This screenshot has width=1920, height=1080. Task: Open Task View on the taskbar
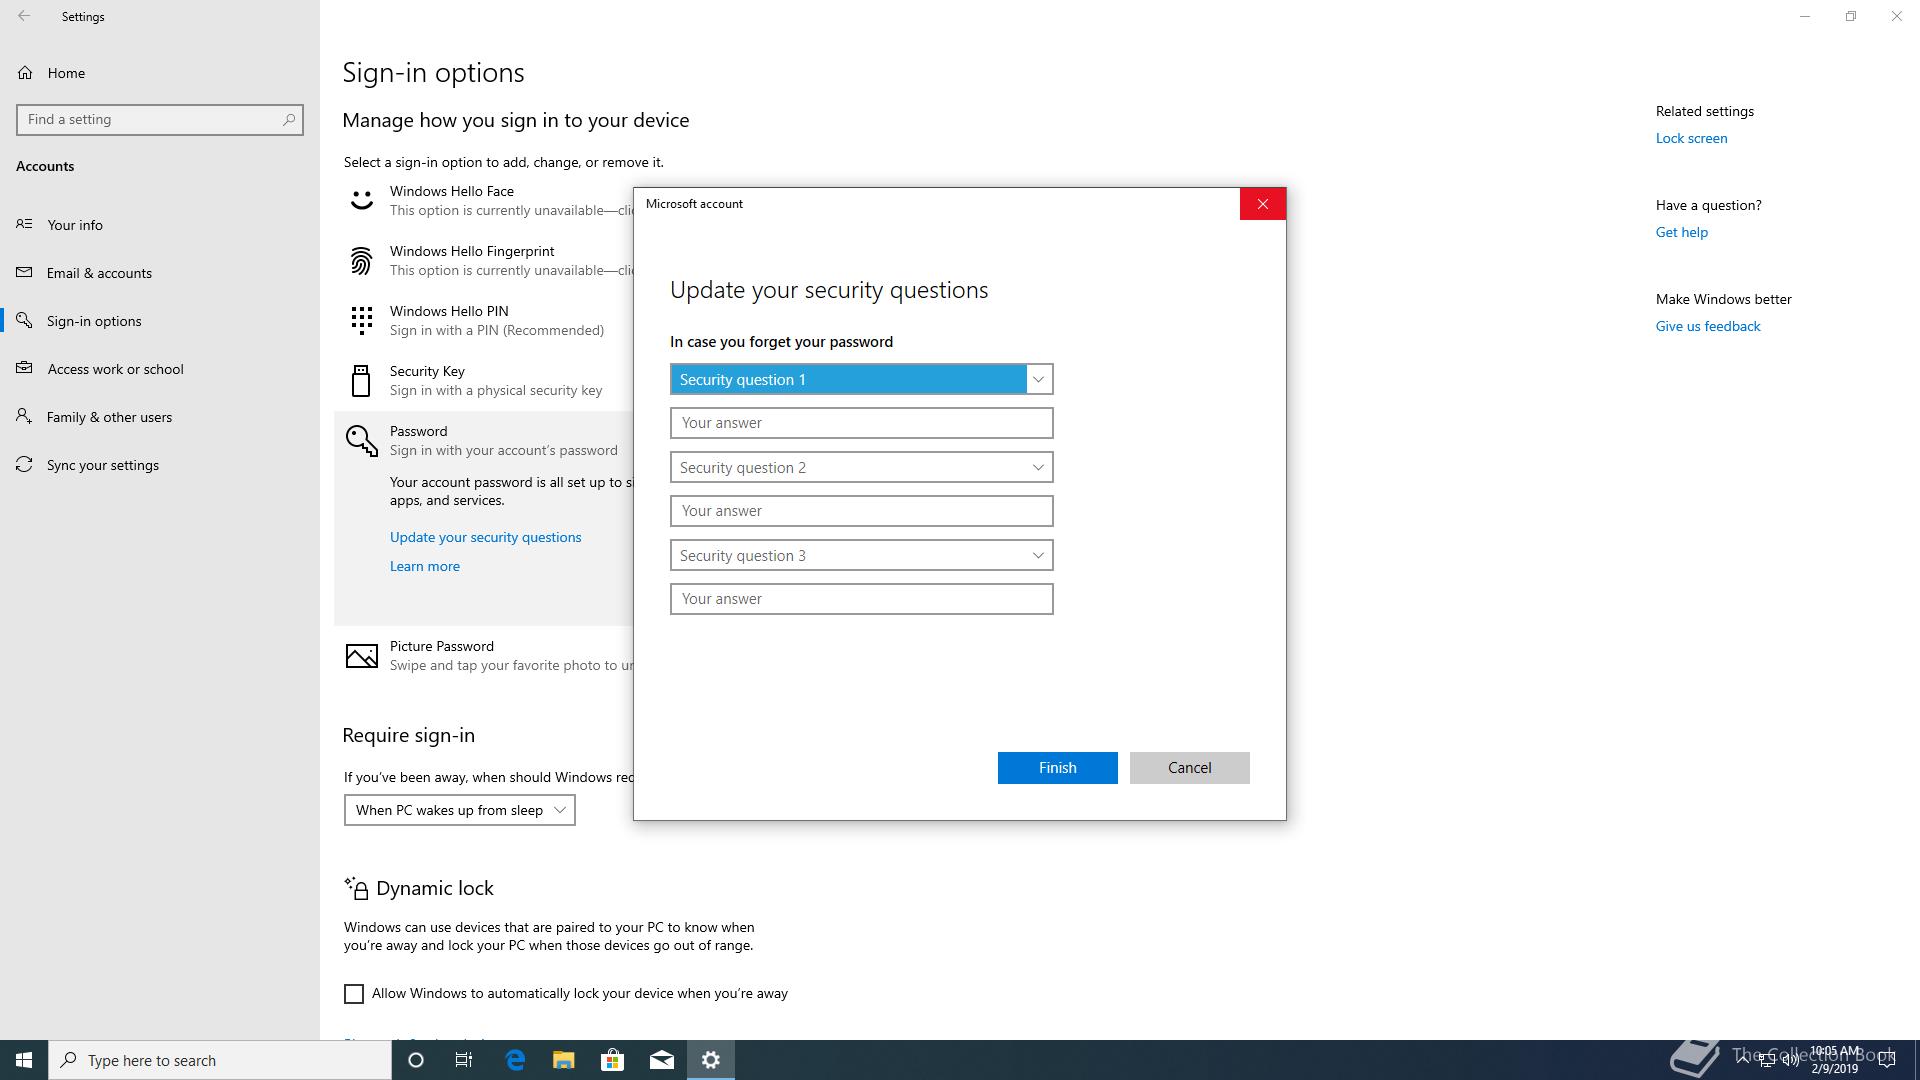pyautogui.click(x=464, y=1060)
